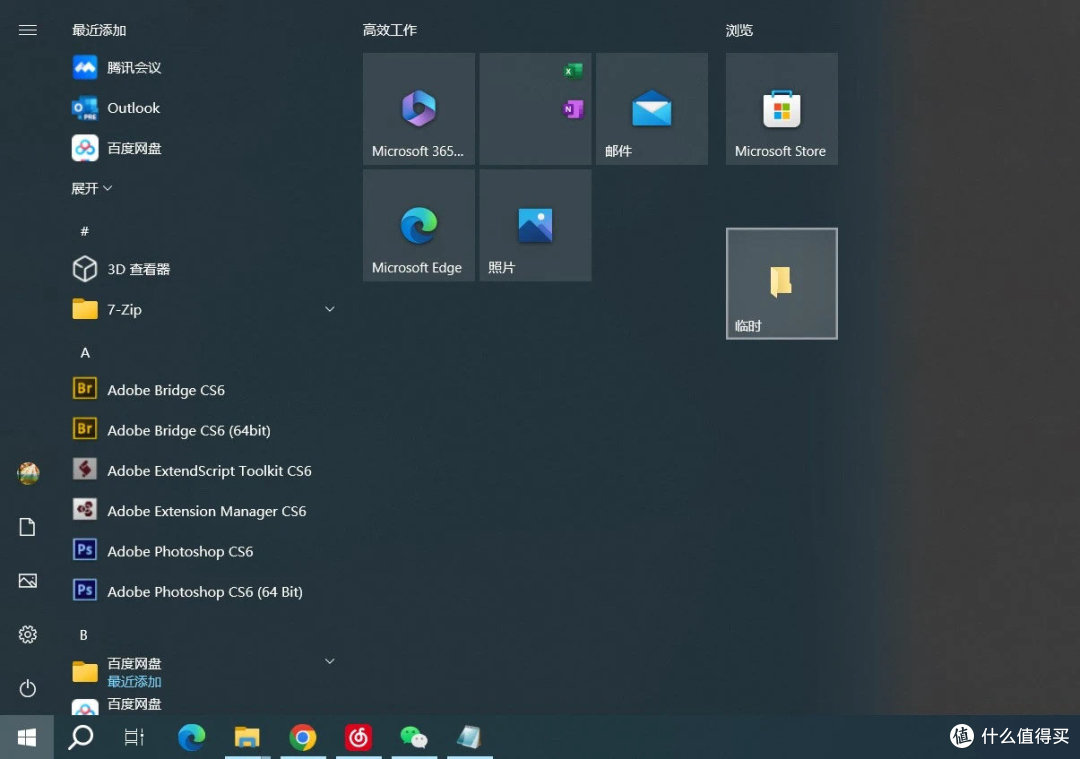Open the Power options button
The image size is (1080, 759).
click(x=28, y=688)
